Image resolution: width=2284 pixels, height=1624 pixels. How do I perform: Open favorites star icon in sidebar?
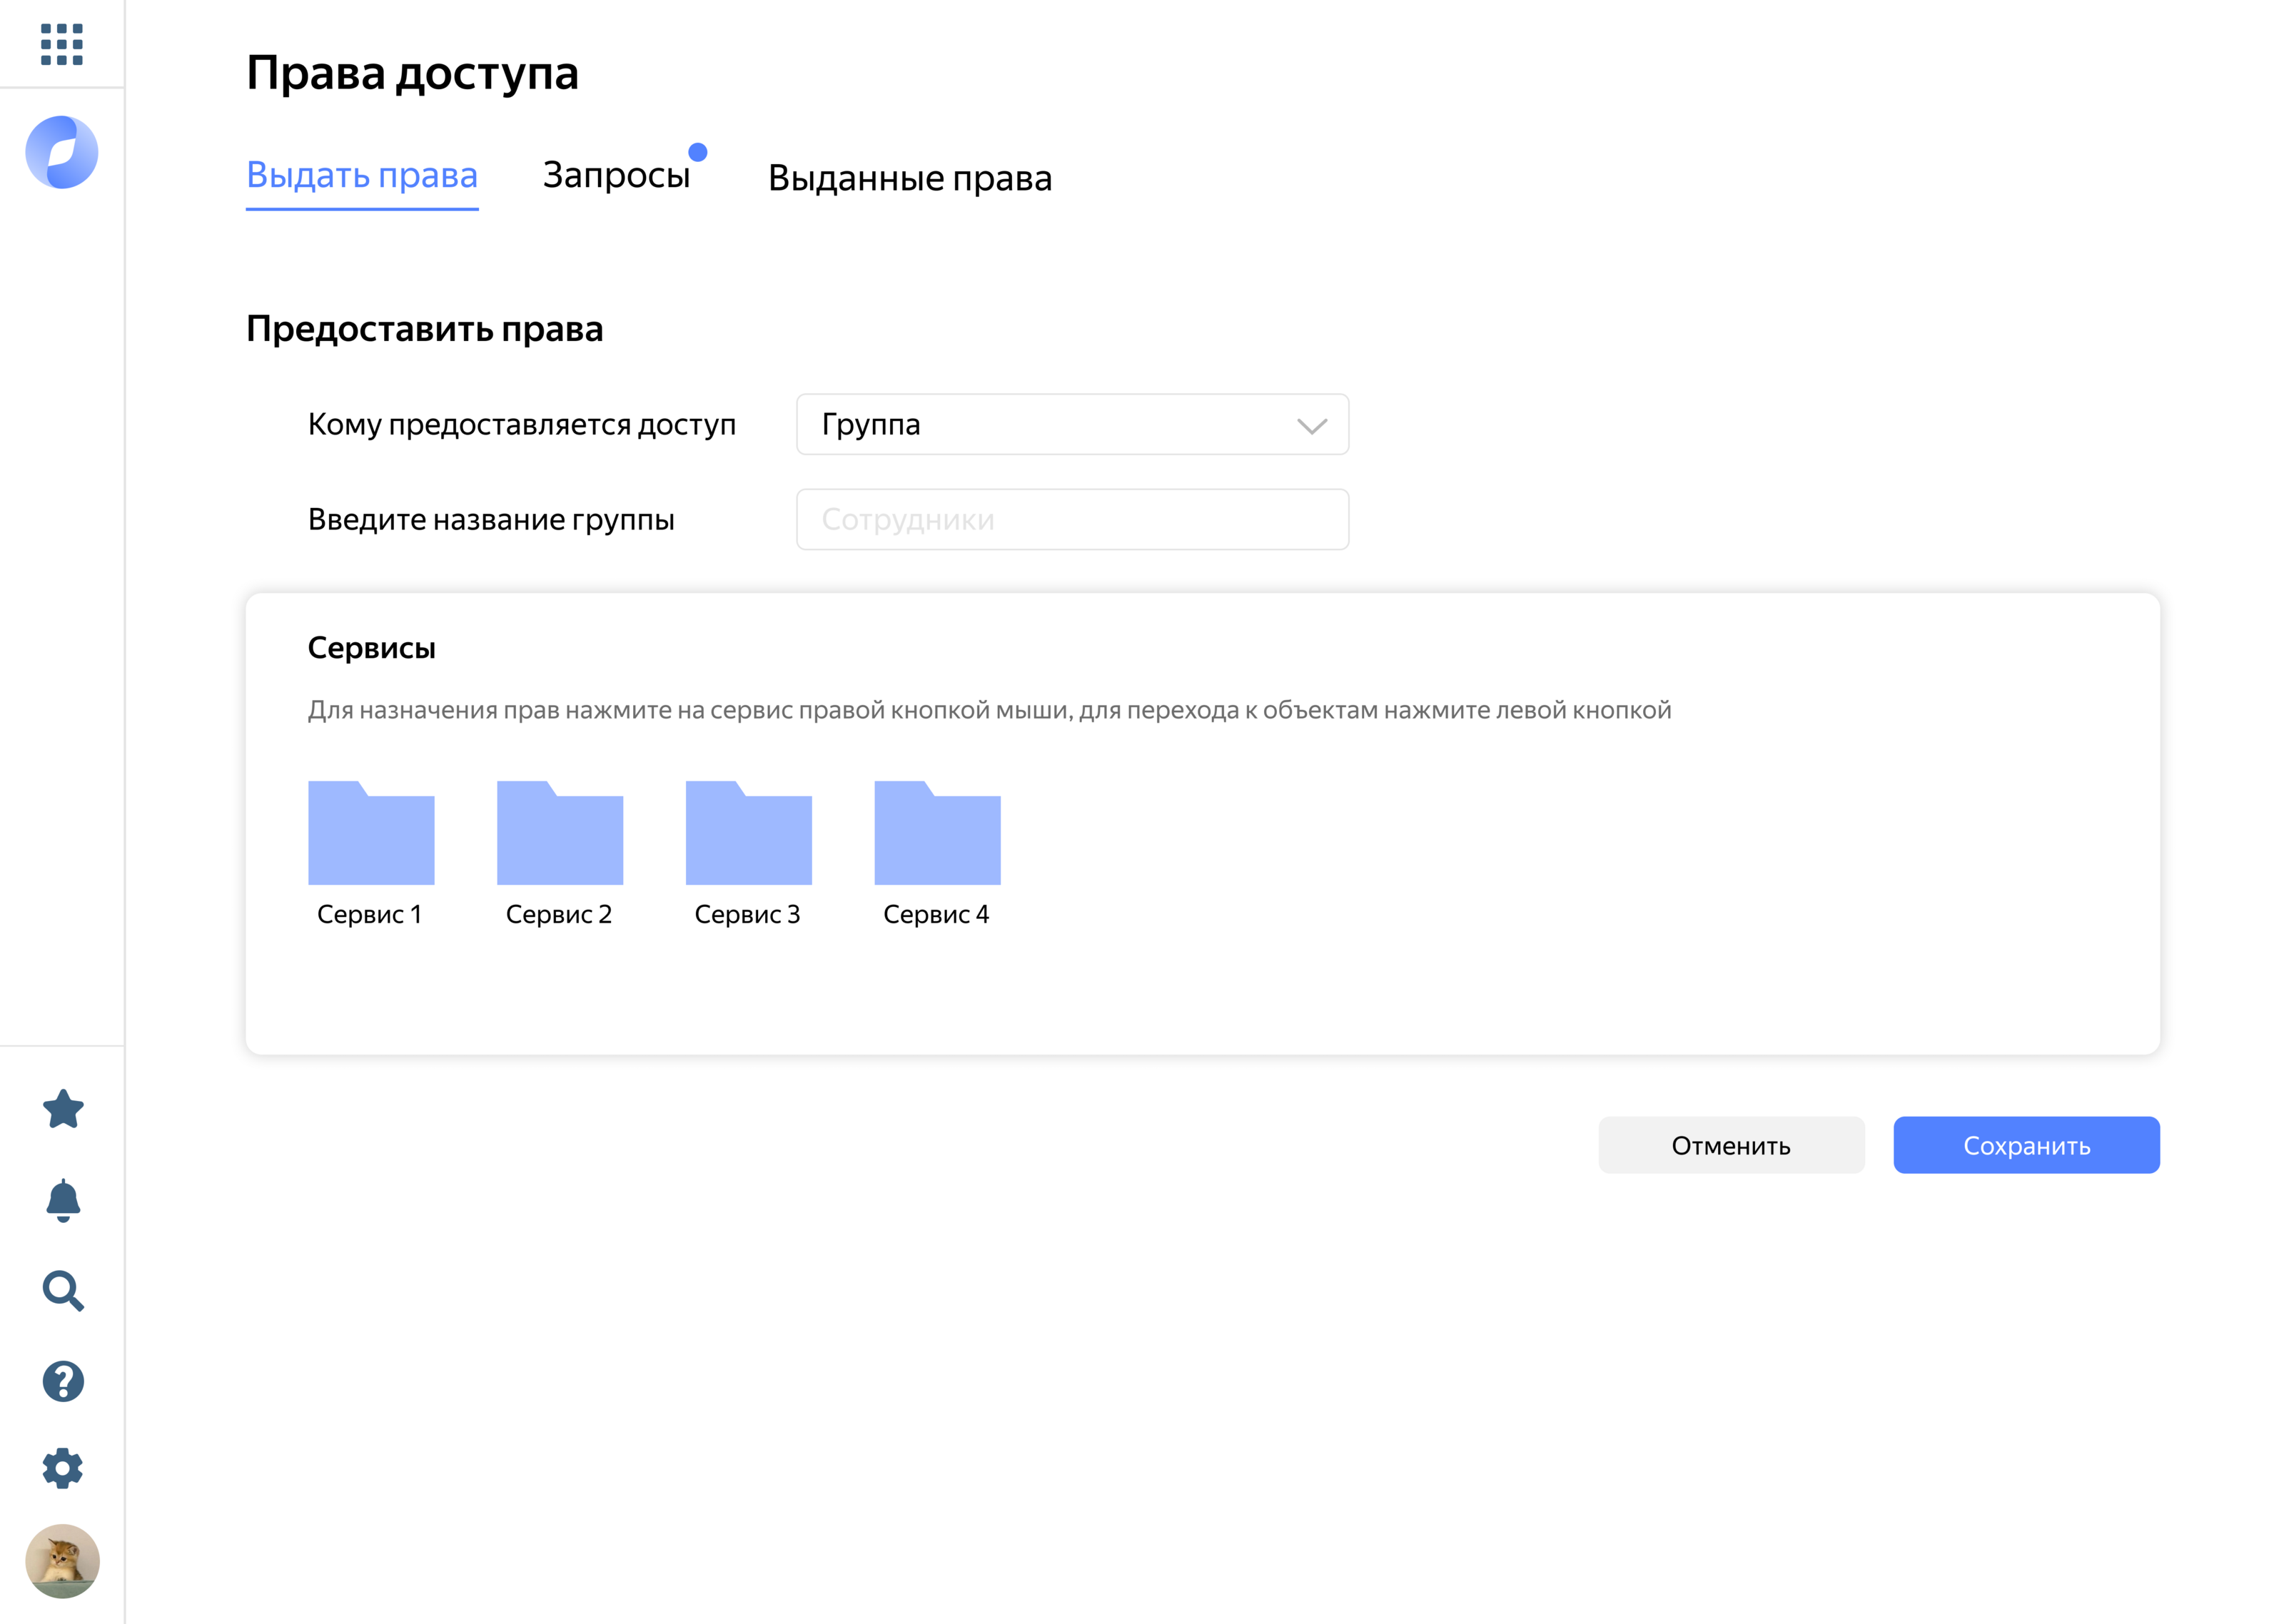click(x=63, y=1109)
